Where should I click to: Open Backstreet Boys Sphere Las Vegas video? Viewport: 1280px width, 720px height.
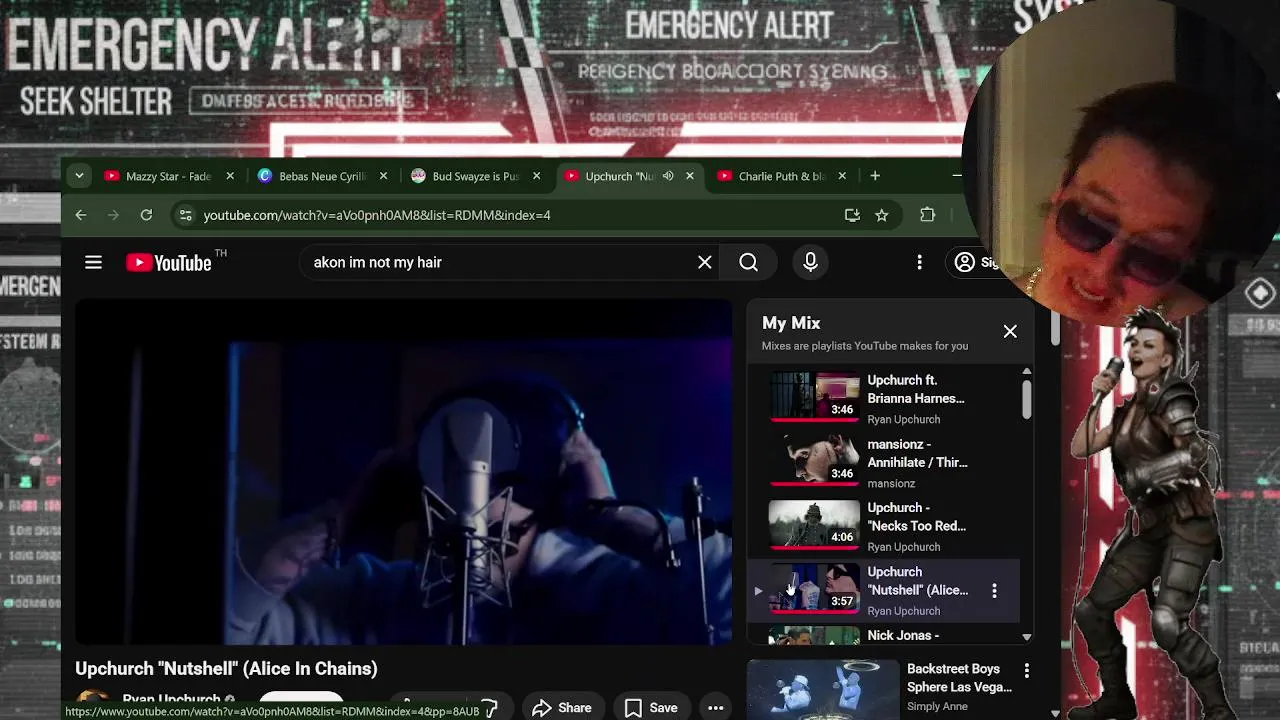(x=959, y=678)
